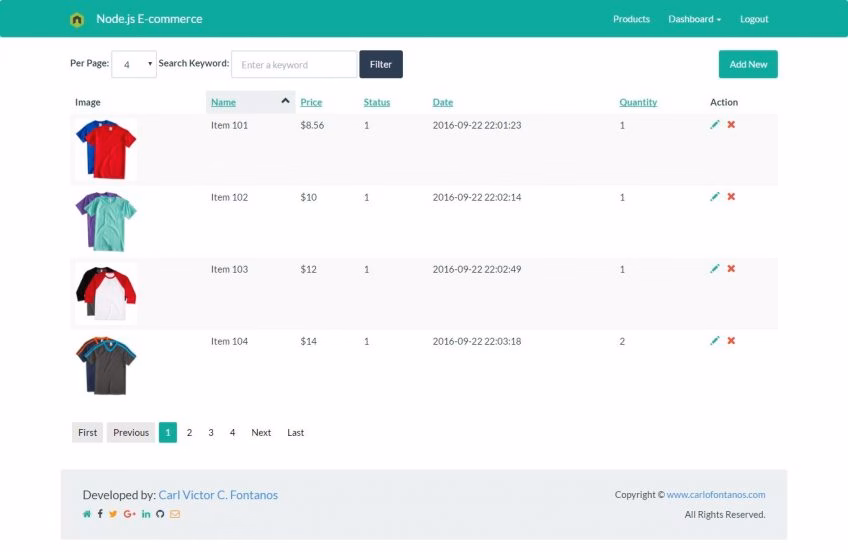Sort the table by Quantity column

click(x=638, y=102)
